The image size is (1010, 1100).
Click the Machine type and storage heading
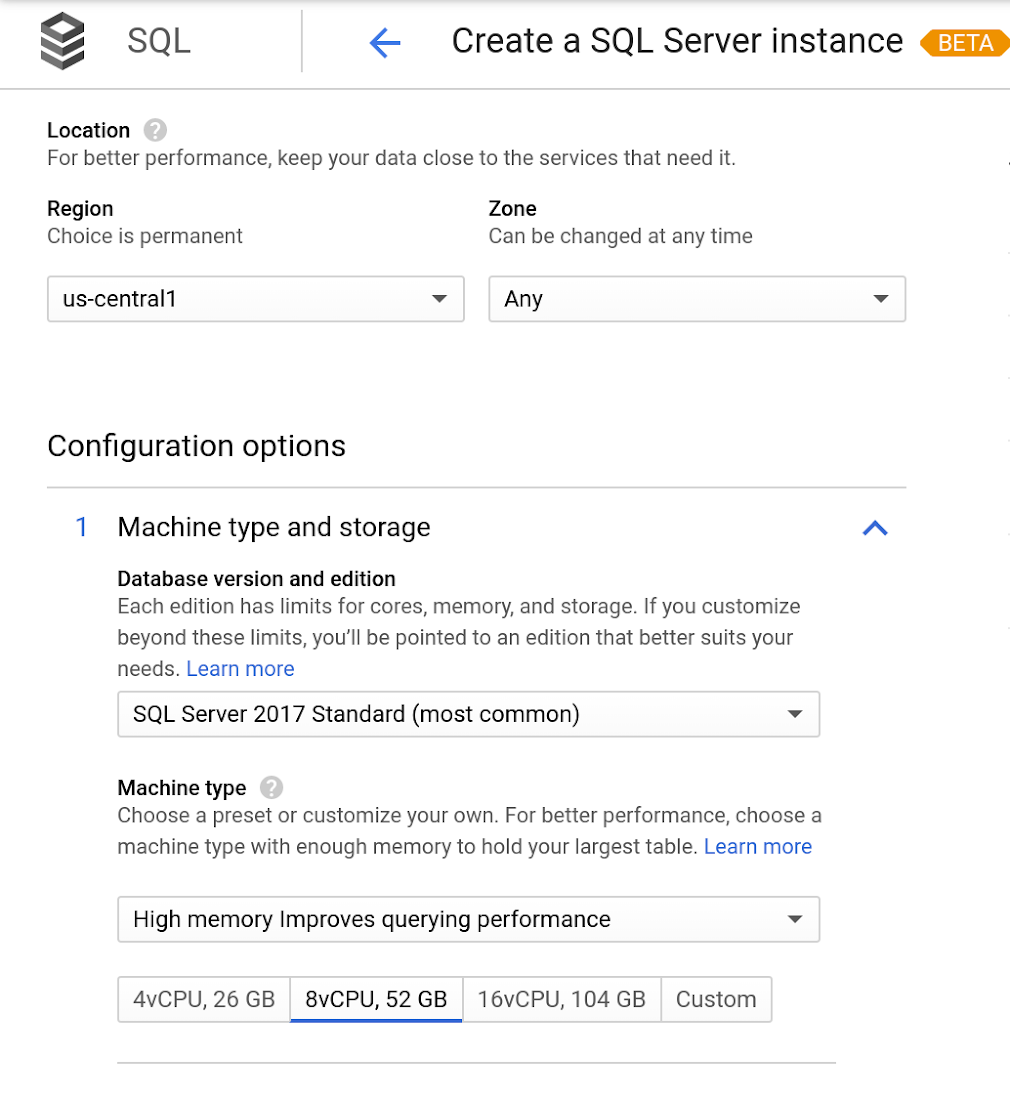coord(274,527)
